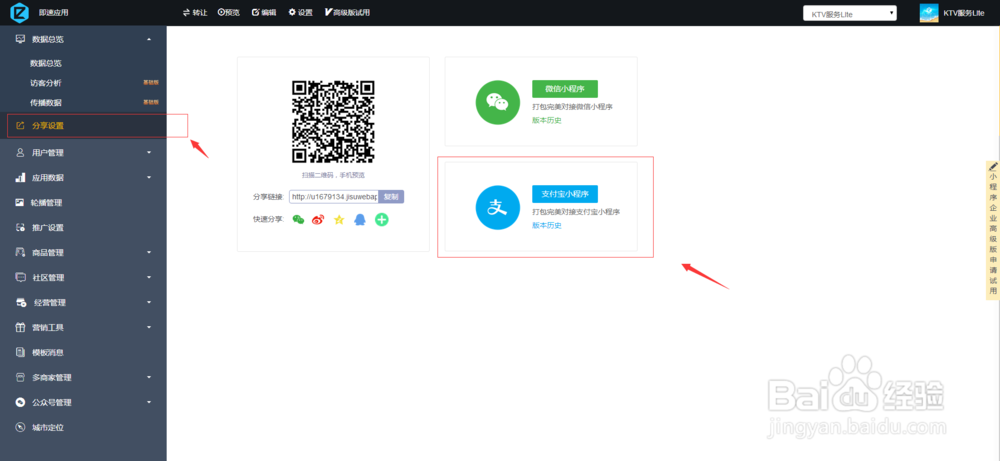This screenshot has height=461, width=1000.
Task: Expand the 营销工具 section arrow
Action: 149,327
